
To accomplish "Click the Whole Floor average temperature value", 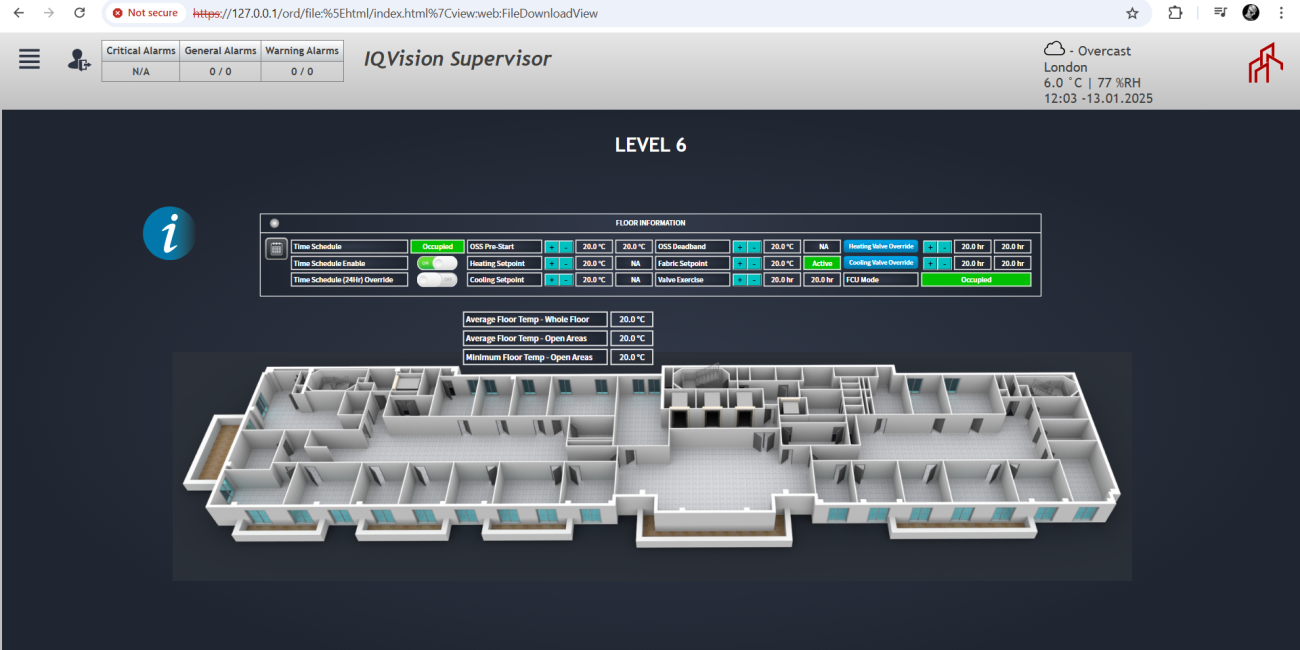I will (632, 320).
